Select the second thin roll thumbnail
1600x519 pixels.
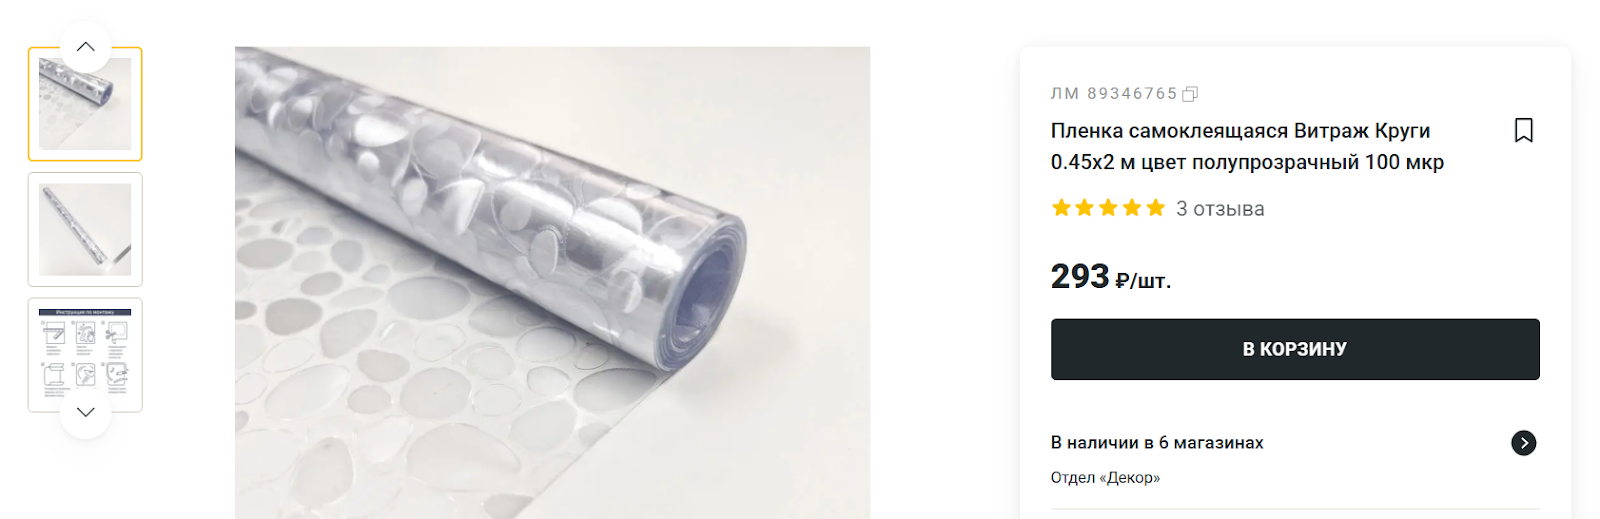[85, 229]
